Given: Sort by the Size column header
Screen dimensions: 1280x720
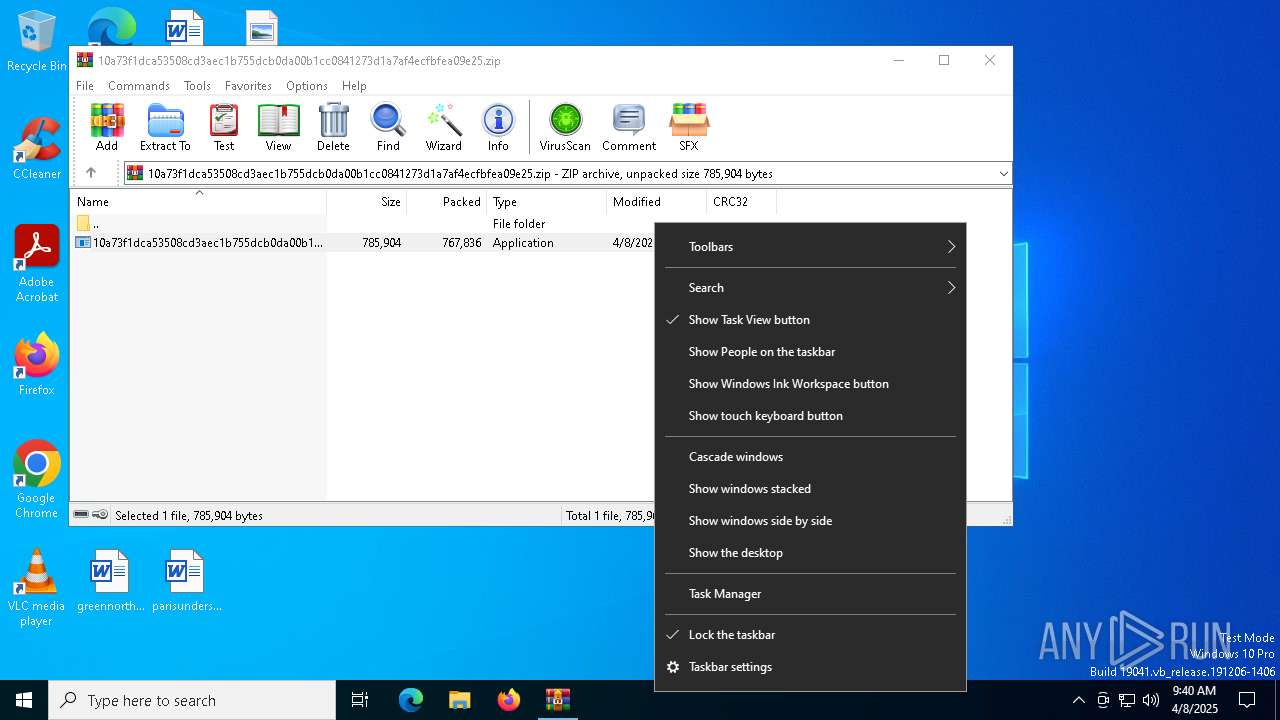Looking at the screenshot, I should [367, 202].
